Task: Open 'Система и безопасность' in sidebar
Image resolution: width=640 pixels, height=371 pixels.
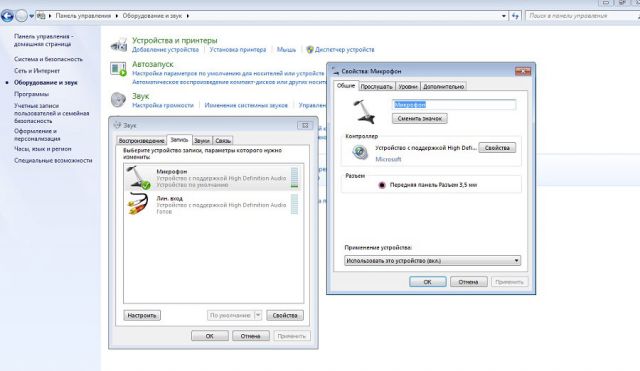Action: pos(48,59)
